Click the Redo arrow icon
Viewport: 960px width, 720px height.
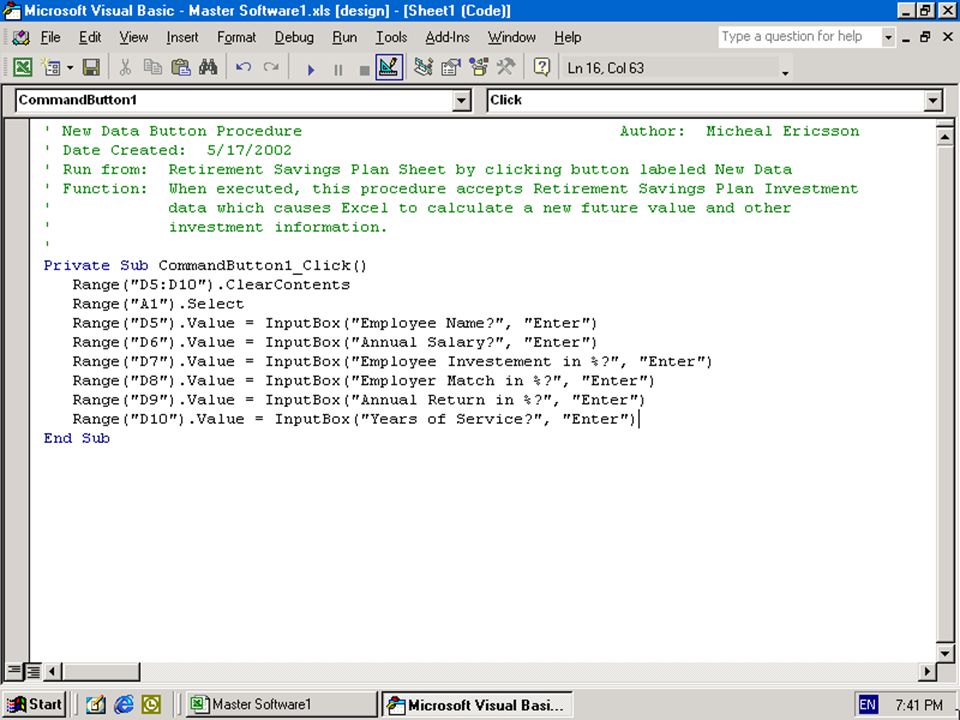(x=271, y=67)
